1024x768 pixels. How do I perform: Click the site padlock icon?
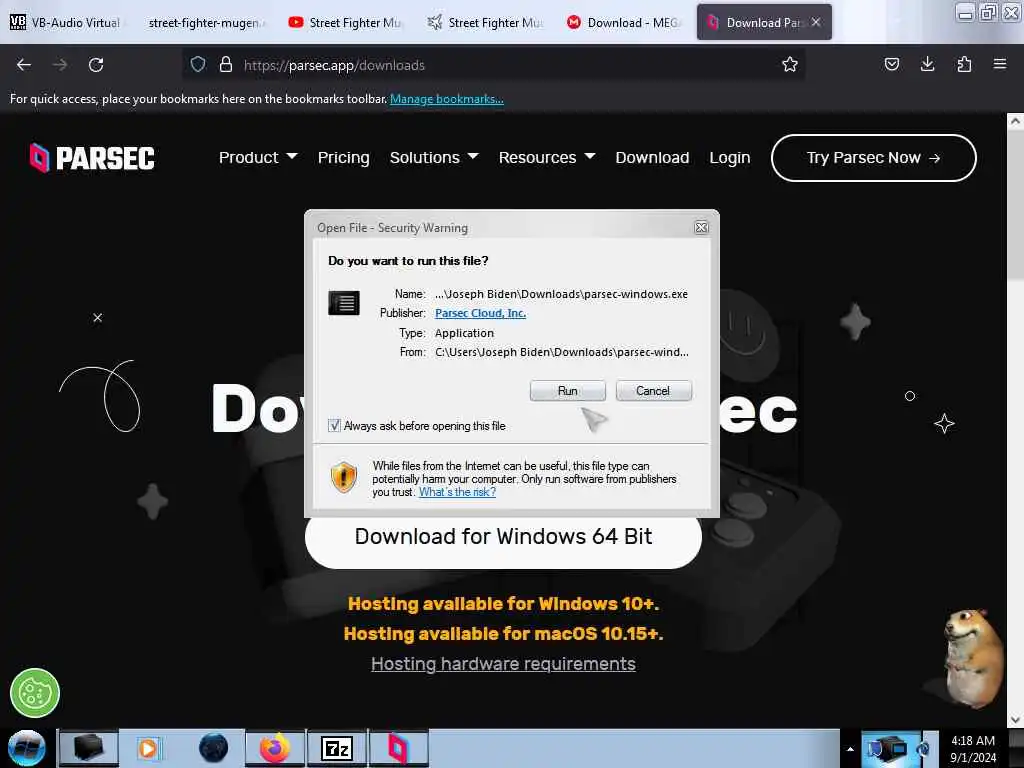coord(225,65)
